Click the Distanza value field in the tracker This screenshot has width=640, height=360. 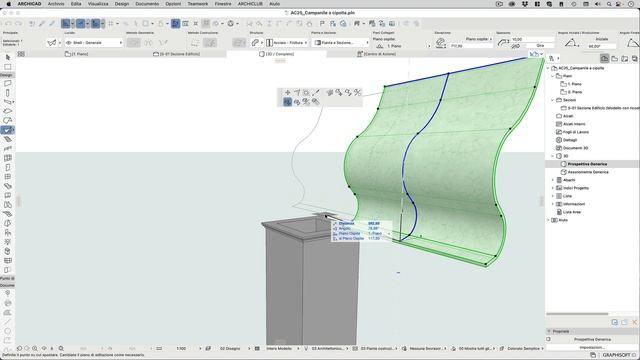[374, 224]
